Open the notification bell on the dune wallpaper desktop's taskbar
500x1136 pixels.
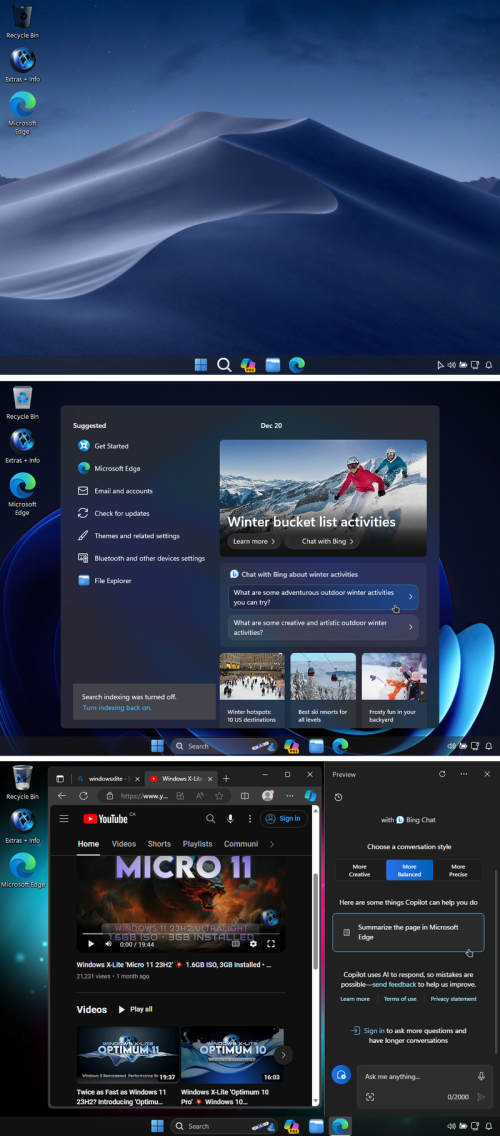(x=488, y=365)
